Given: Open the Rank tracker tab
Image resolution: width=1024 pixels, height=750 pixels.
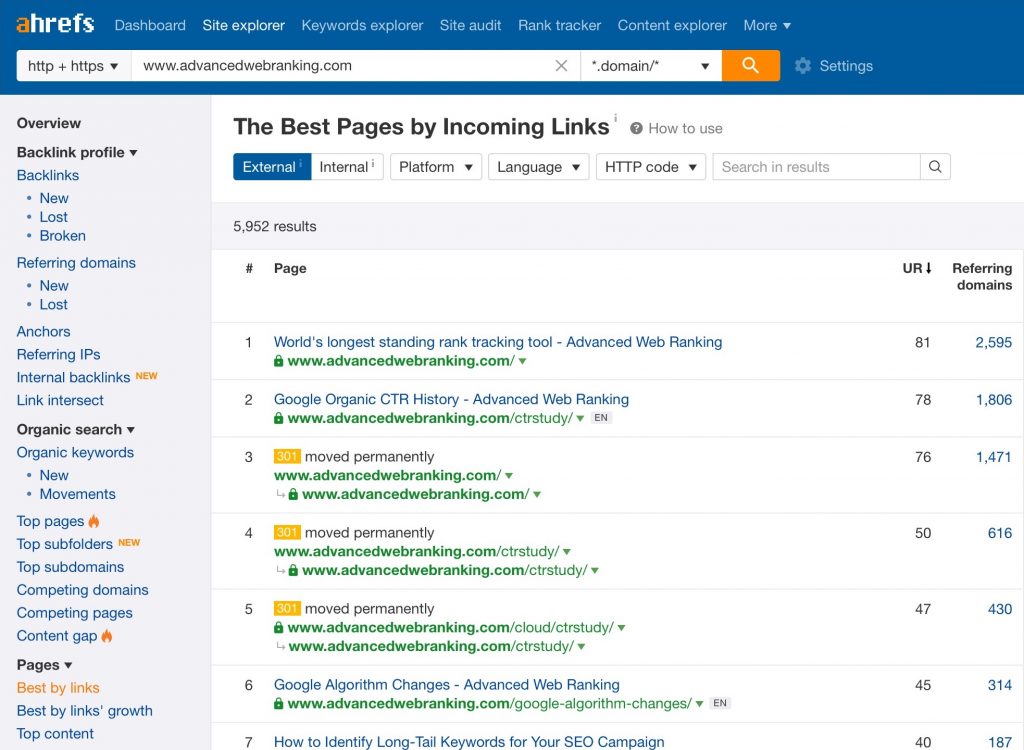Looking at the screenshot, I should pos(560,25).
